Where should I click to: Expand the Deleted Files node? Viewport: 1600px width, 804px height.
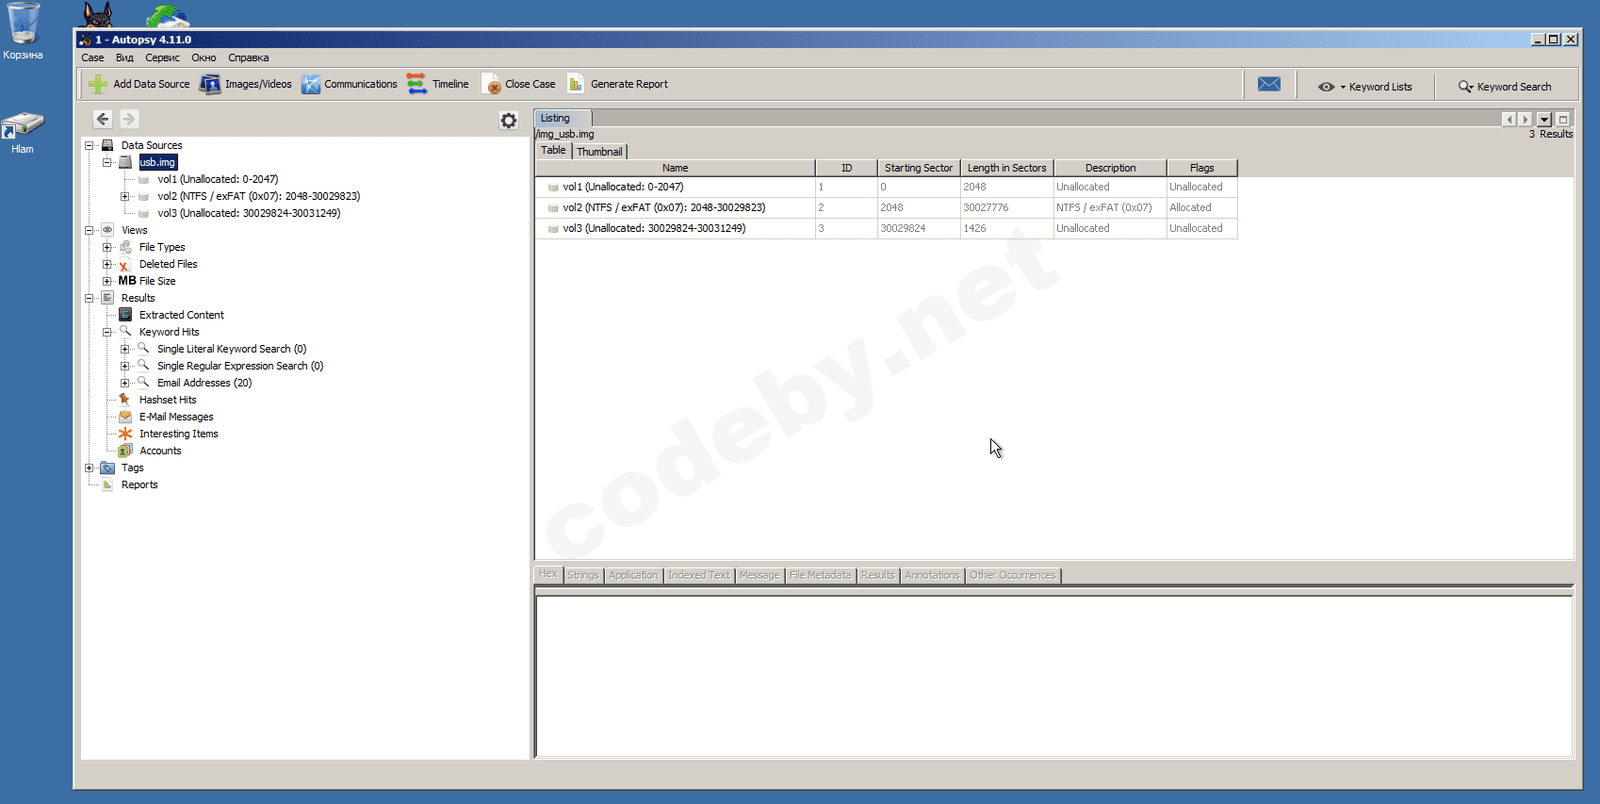(x=107, y=264)
